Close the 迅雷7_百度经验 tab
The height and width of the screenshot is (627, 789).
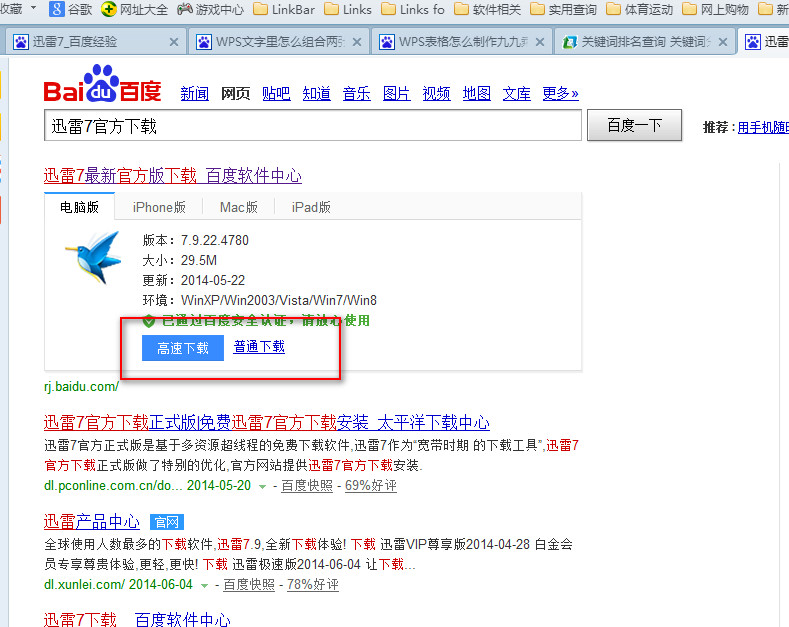click(174, 42)
